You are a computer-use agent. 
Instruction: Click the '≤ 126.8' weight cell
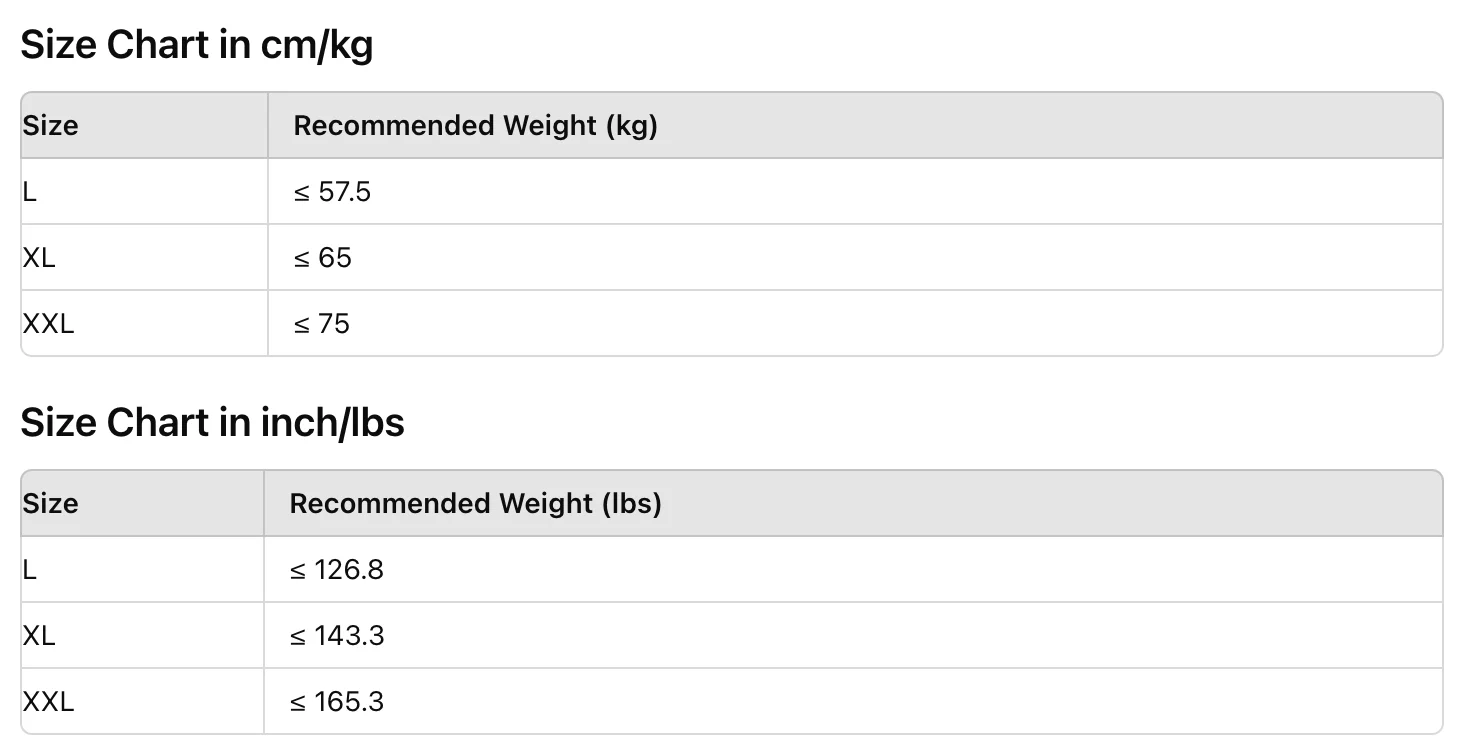[336, 570]
